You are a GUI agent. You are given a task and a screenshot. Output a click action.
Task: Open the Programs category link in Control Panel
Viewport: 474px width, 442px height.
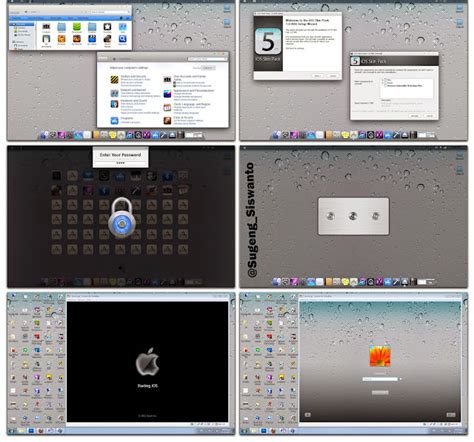coord(127,118)
